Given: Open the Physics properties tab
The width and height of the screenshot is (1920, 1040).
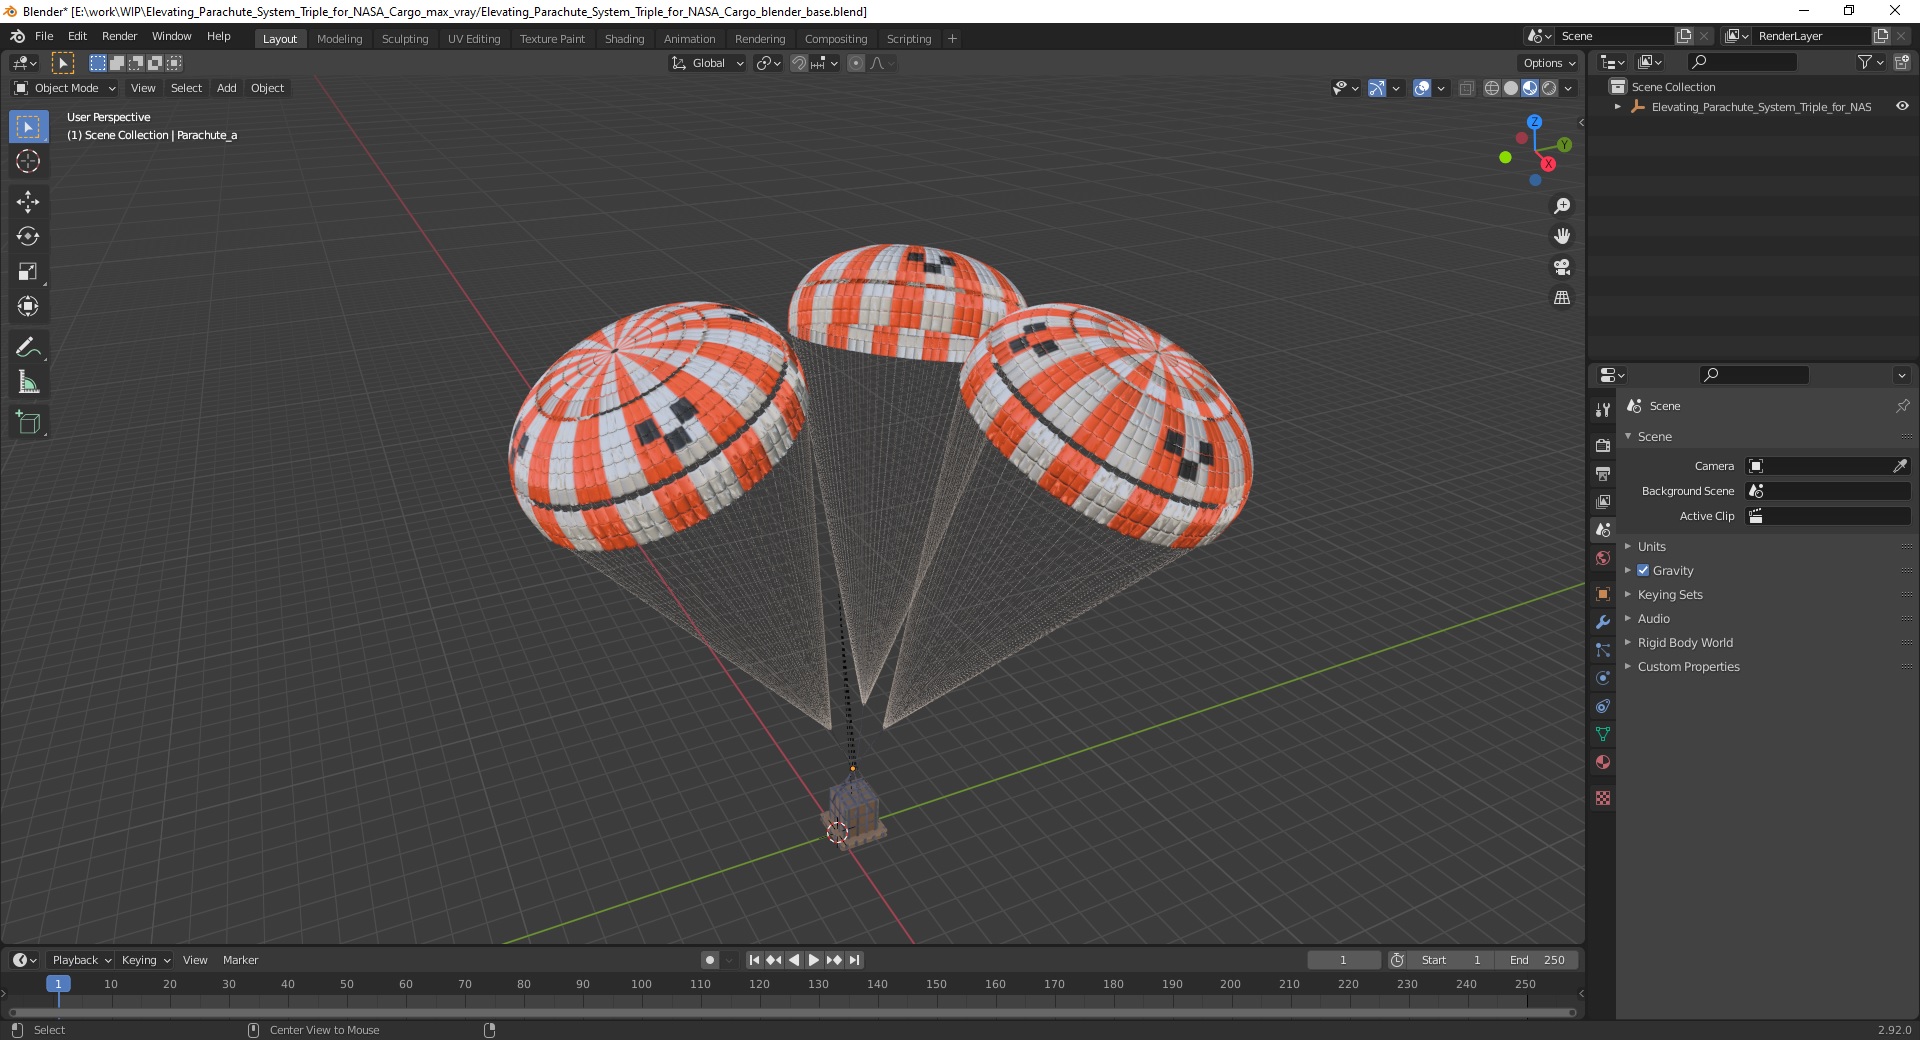Looking at the screenshot, I should (x=1603, y=678).
